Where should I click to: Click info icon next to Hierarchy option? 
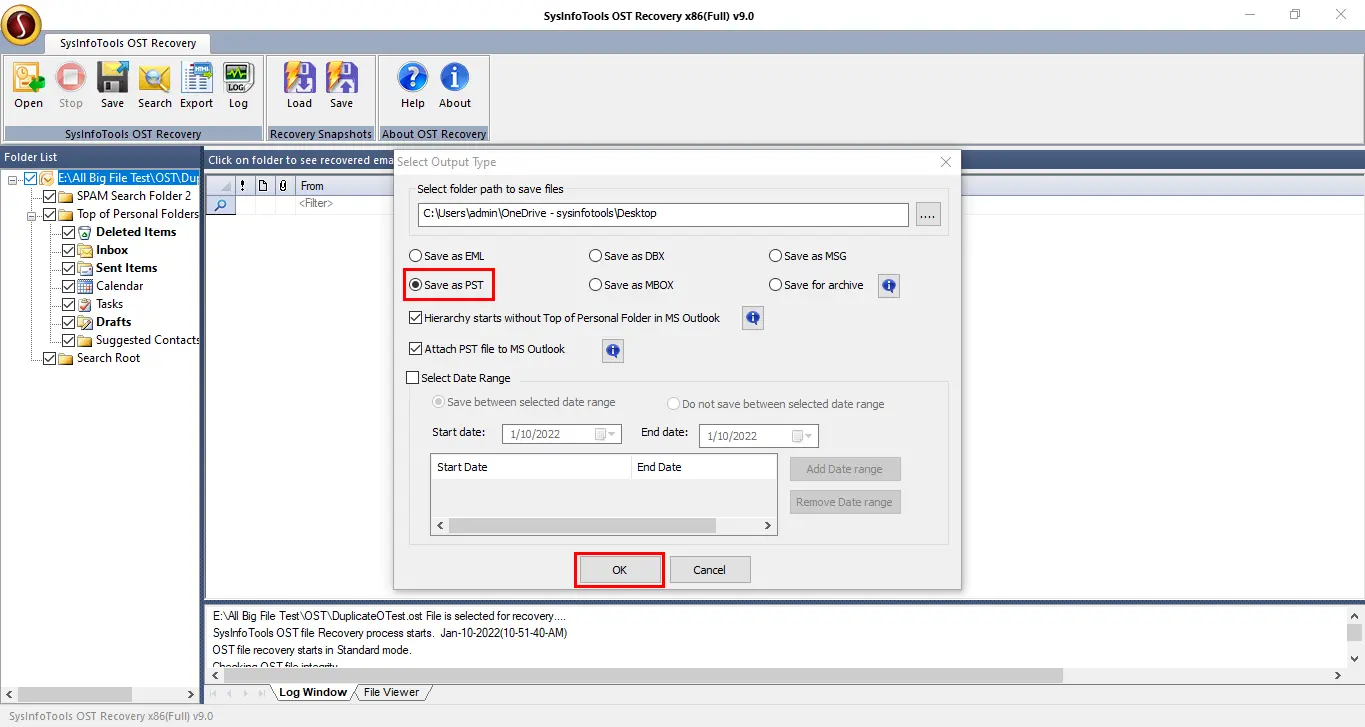coord(753,318)
